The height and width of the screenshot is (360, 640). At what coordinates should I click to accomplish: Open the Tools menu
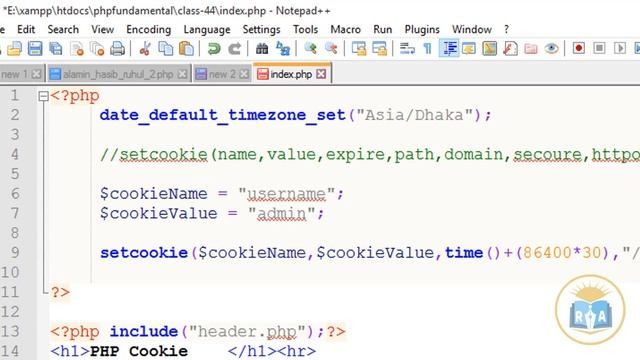pyautogui.click(x=305, y=29)
